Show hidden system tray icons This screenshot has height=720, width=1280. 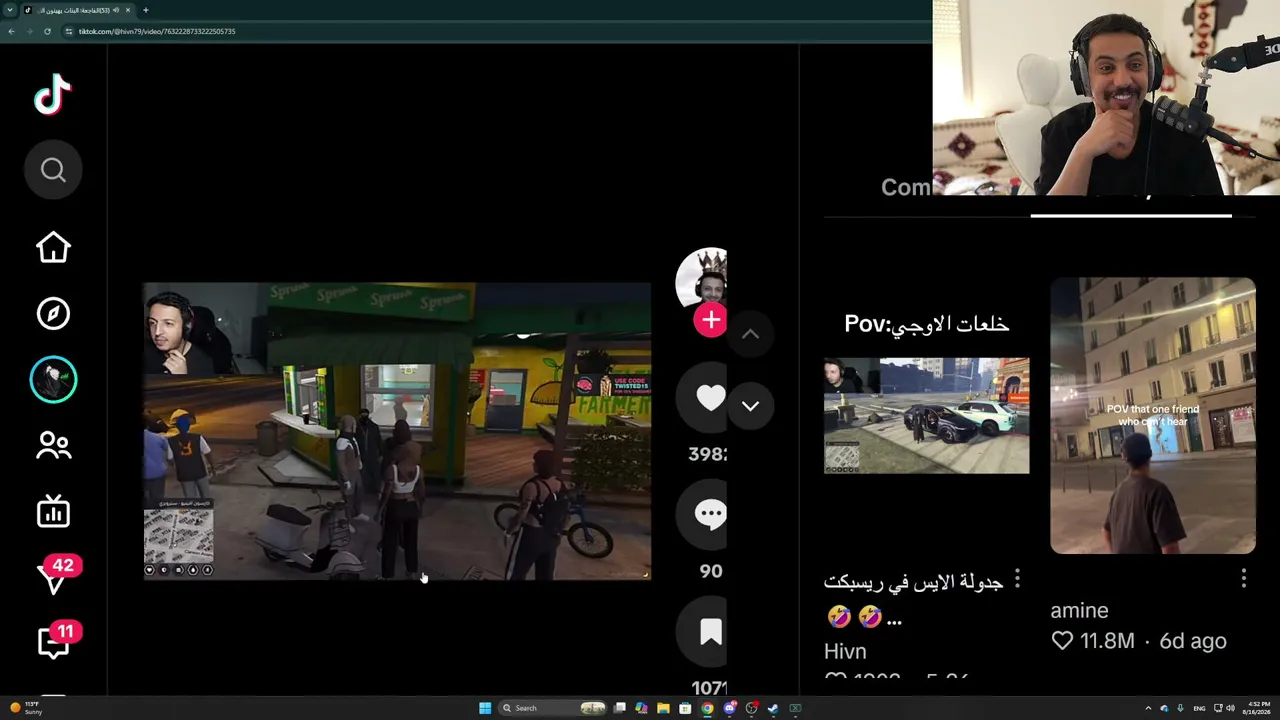(1148, 708)
